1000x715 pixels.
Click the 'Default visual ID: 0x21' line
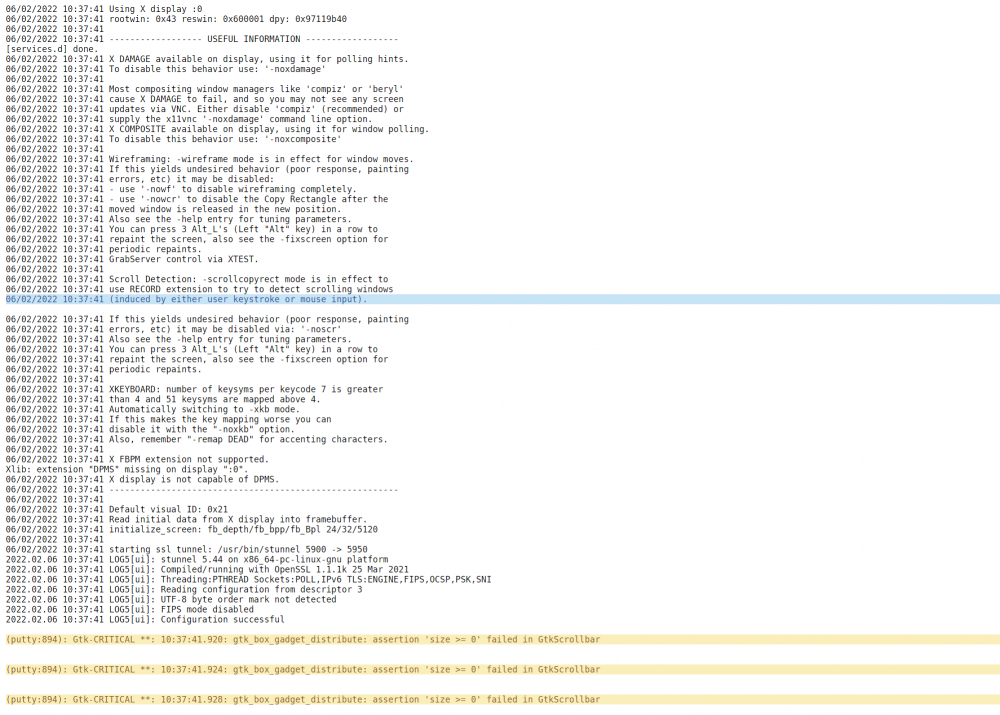[117, 510]
